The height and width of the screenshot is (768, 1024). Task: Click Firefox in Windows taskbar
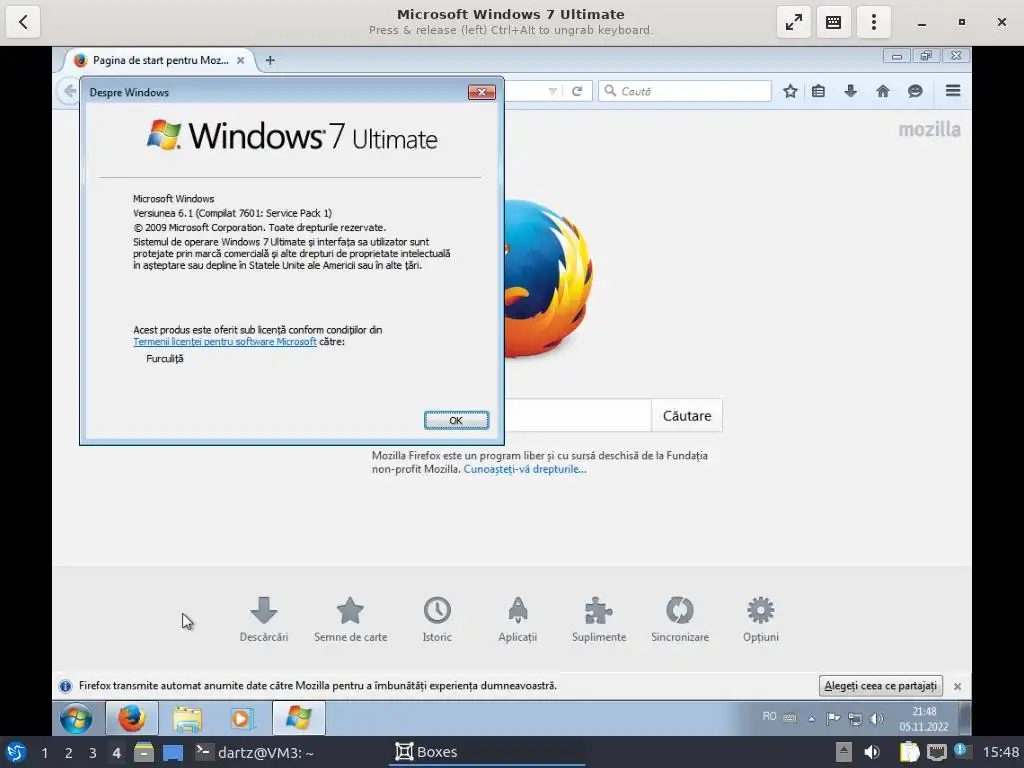point(131,718)
